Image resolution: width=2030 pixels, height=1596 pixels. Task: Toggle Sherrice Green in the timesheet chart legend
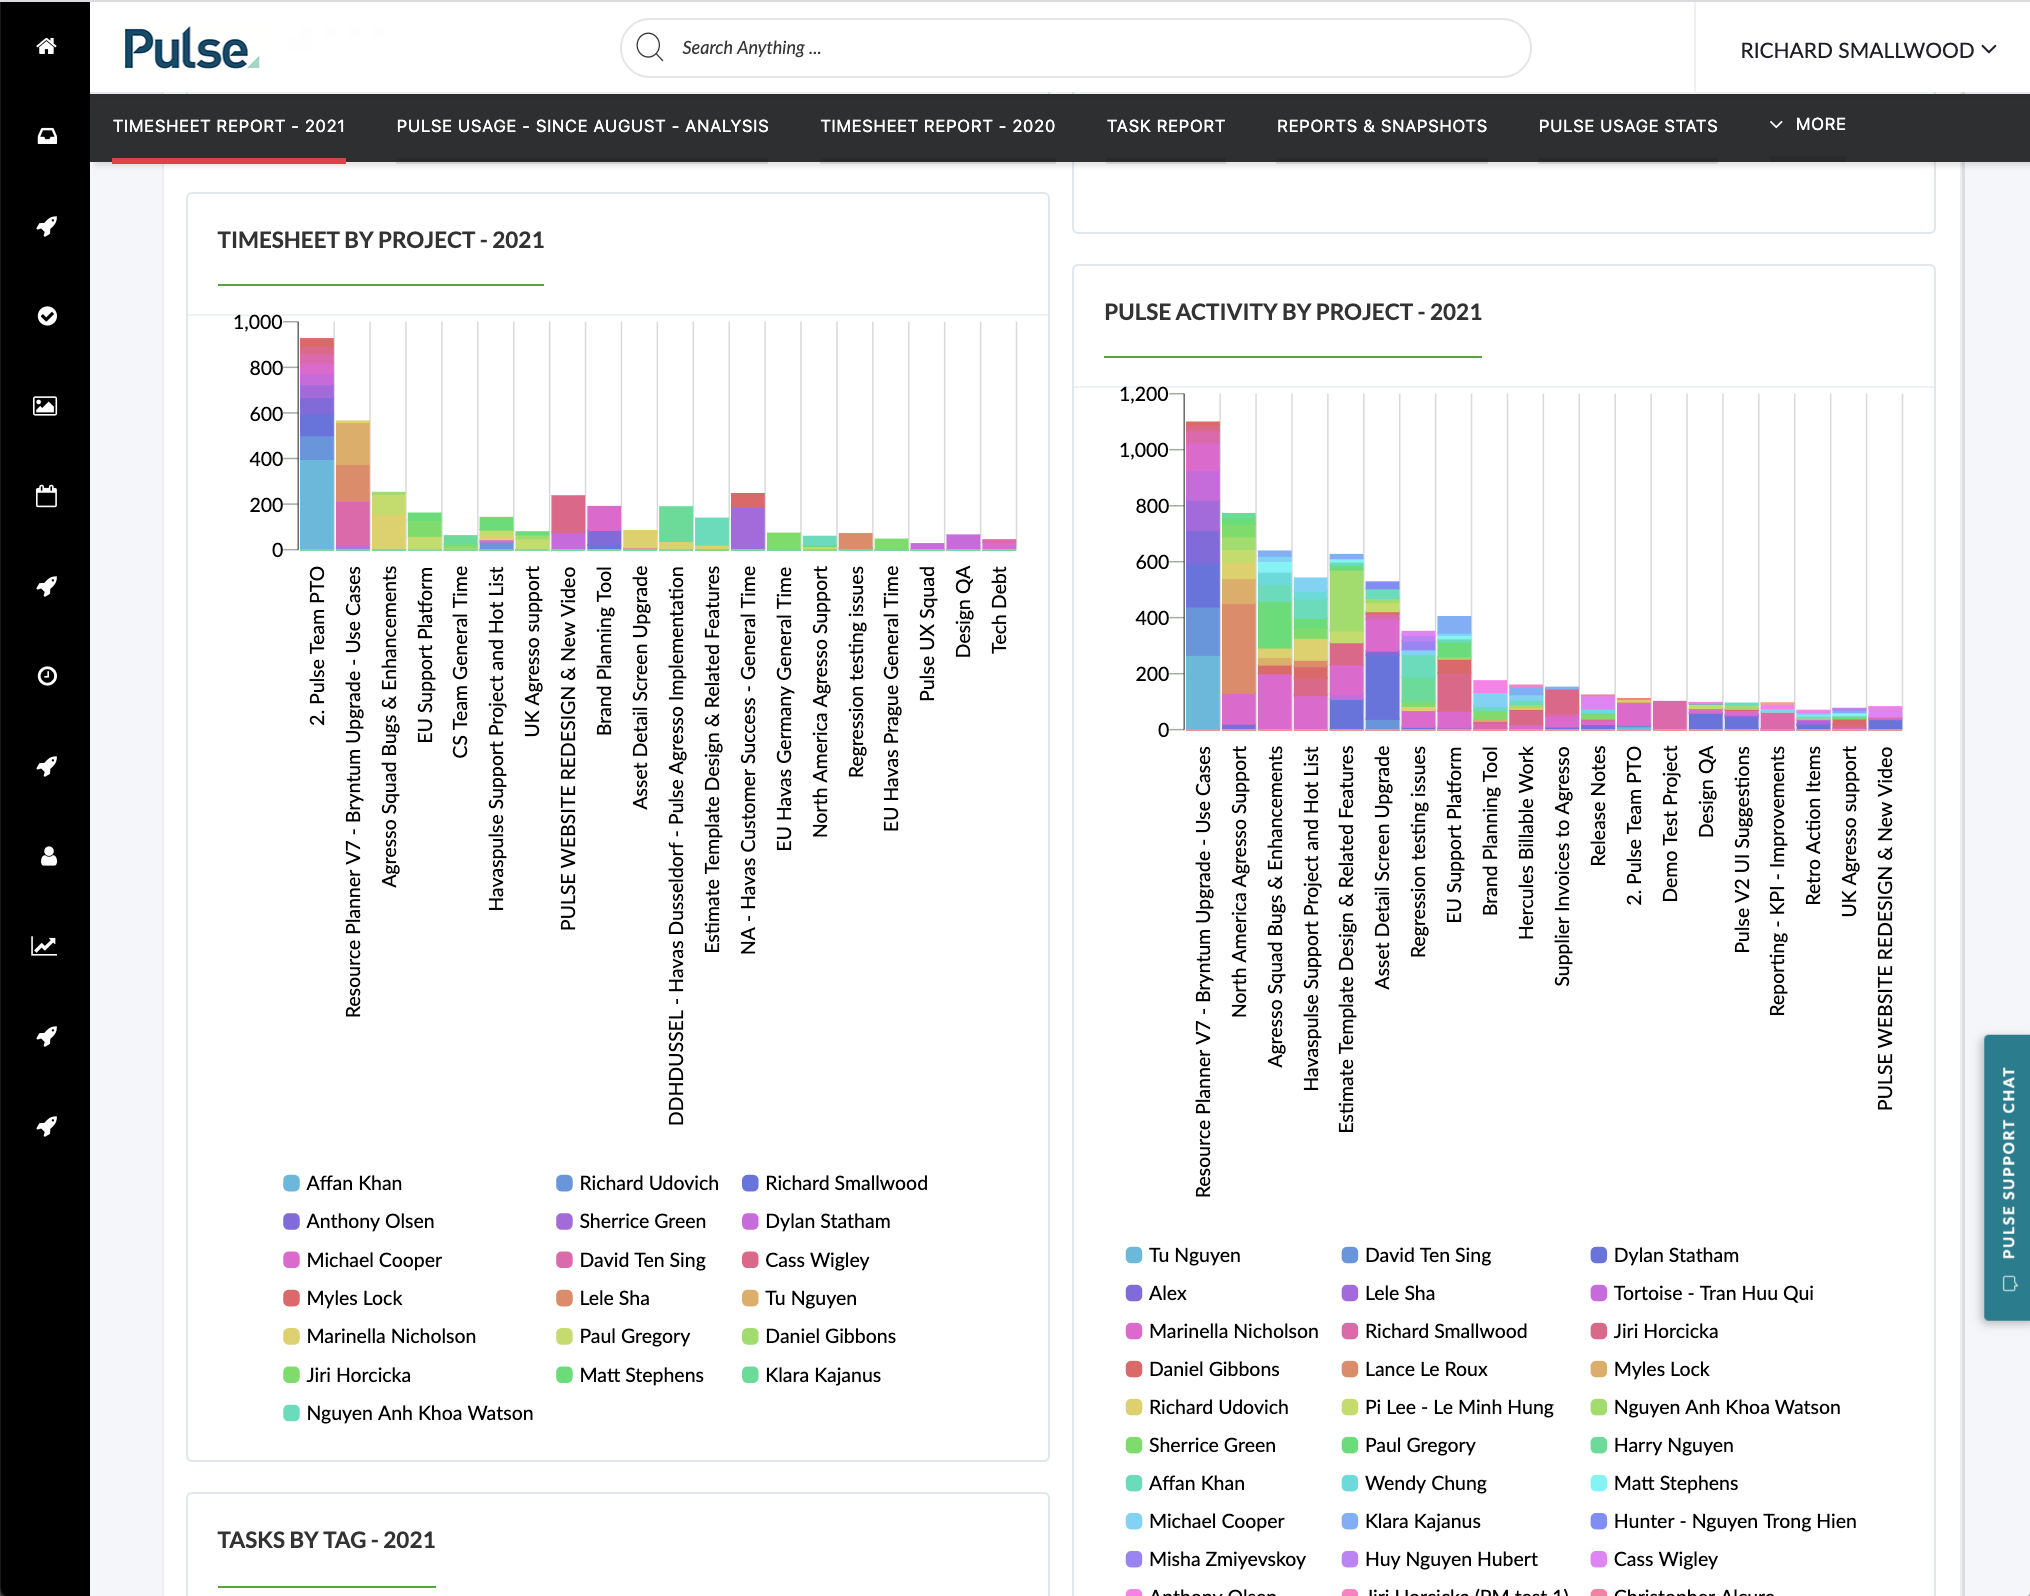tap(631, 1221)
